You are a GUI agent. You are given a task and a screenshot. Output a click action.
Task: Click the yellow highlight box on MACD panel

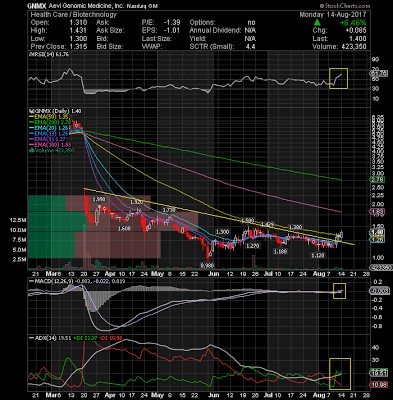click(339, 291)
